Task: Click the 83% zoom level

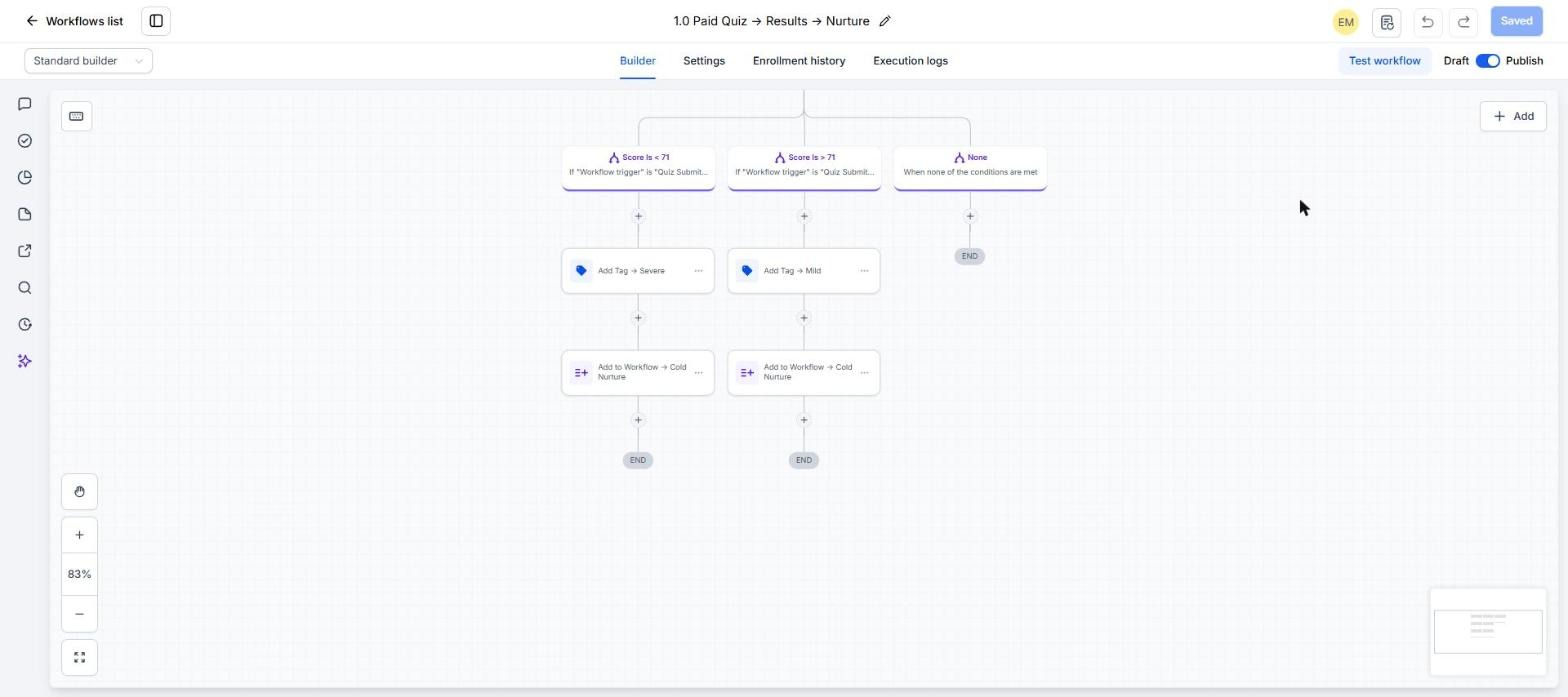Action: click(x=79, y=574)
